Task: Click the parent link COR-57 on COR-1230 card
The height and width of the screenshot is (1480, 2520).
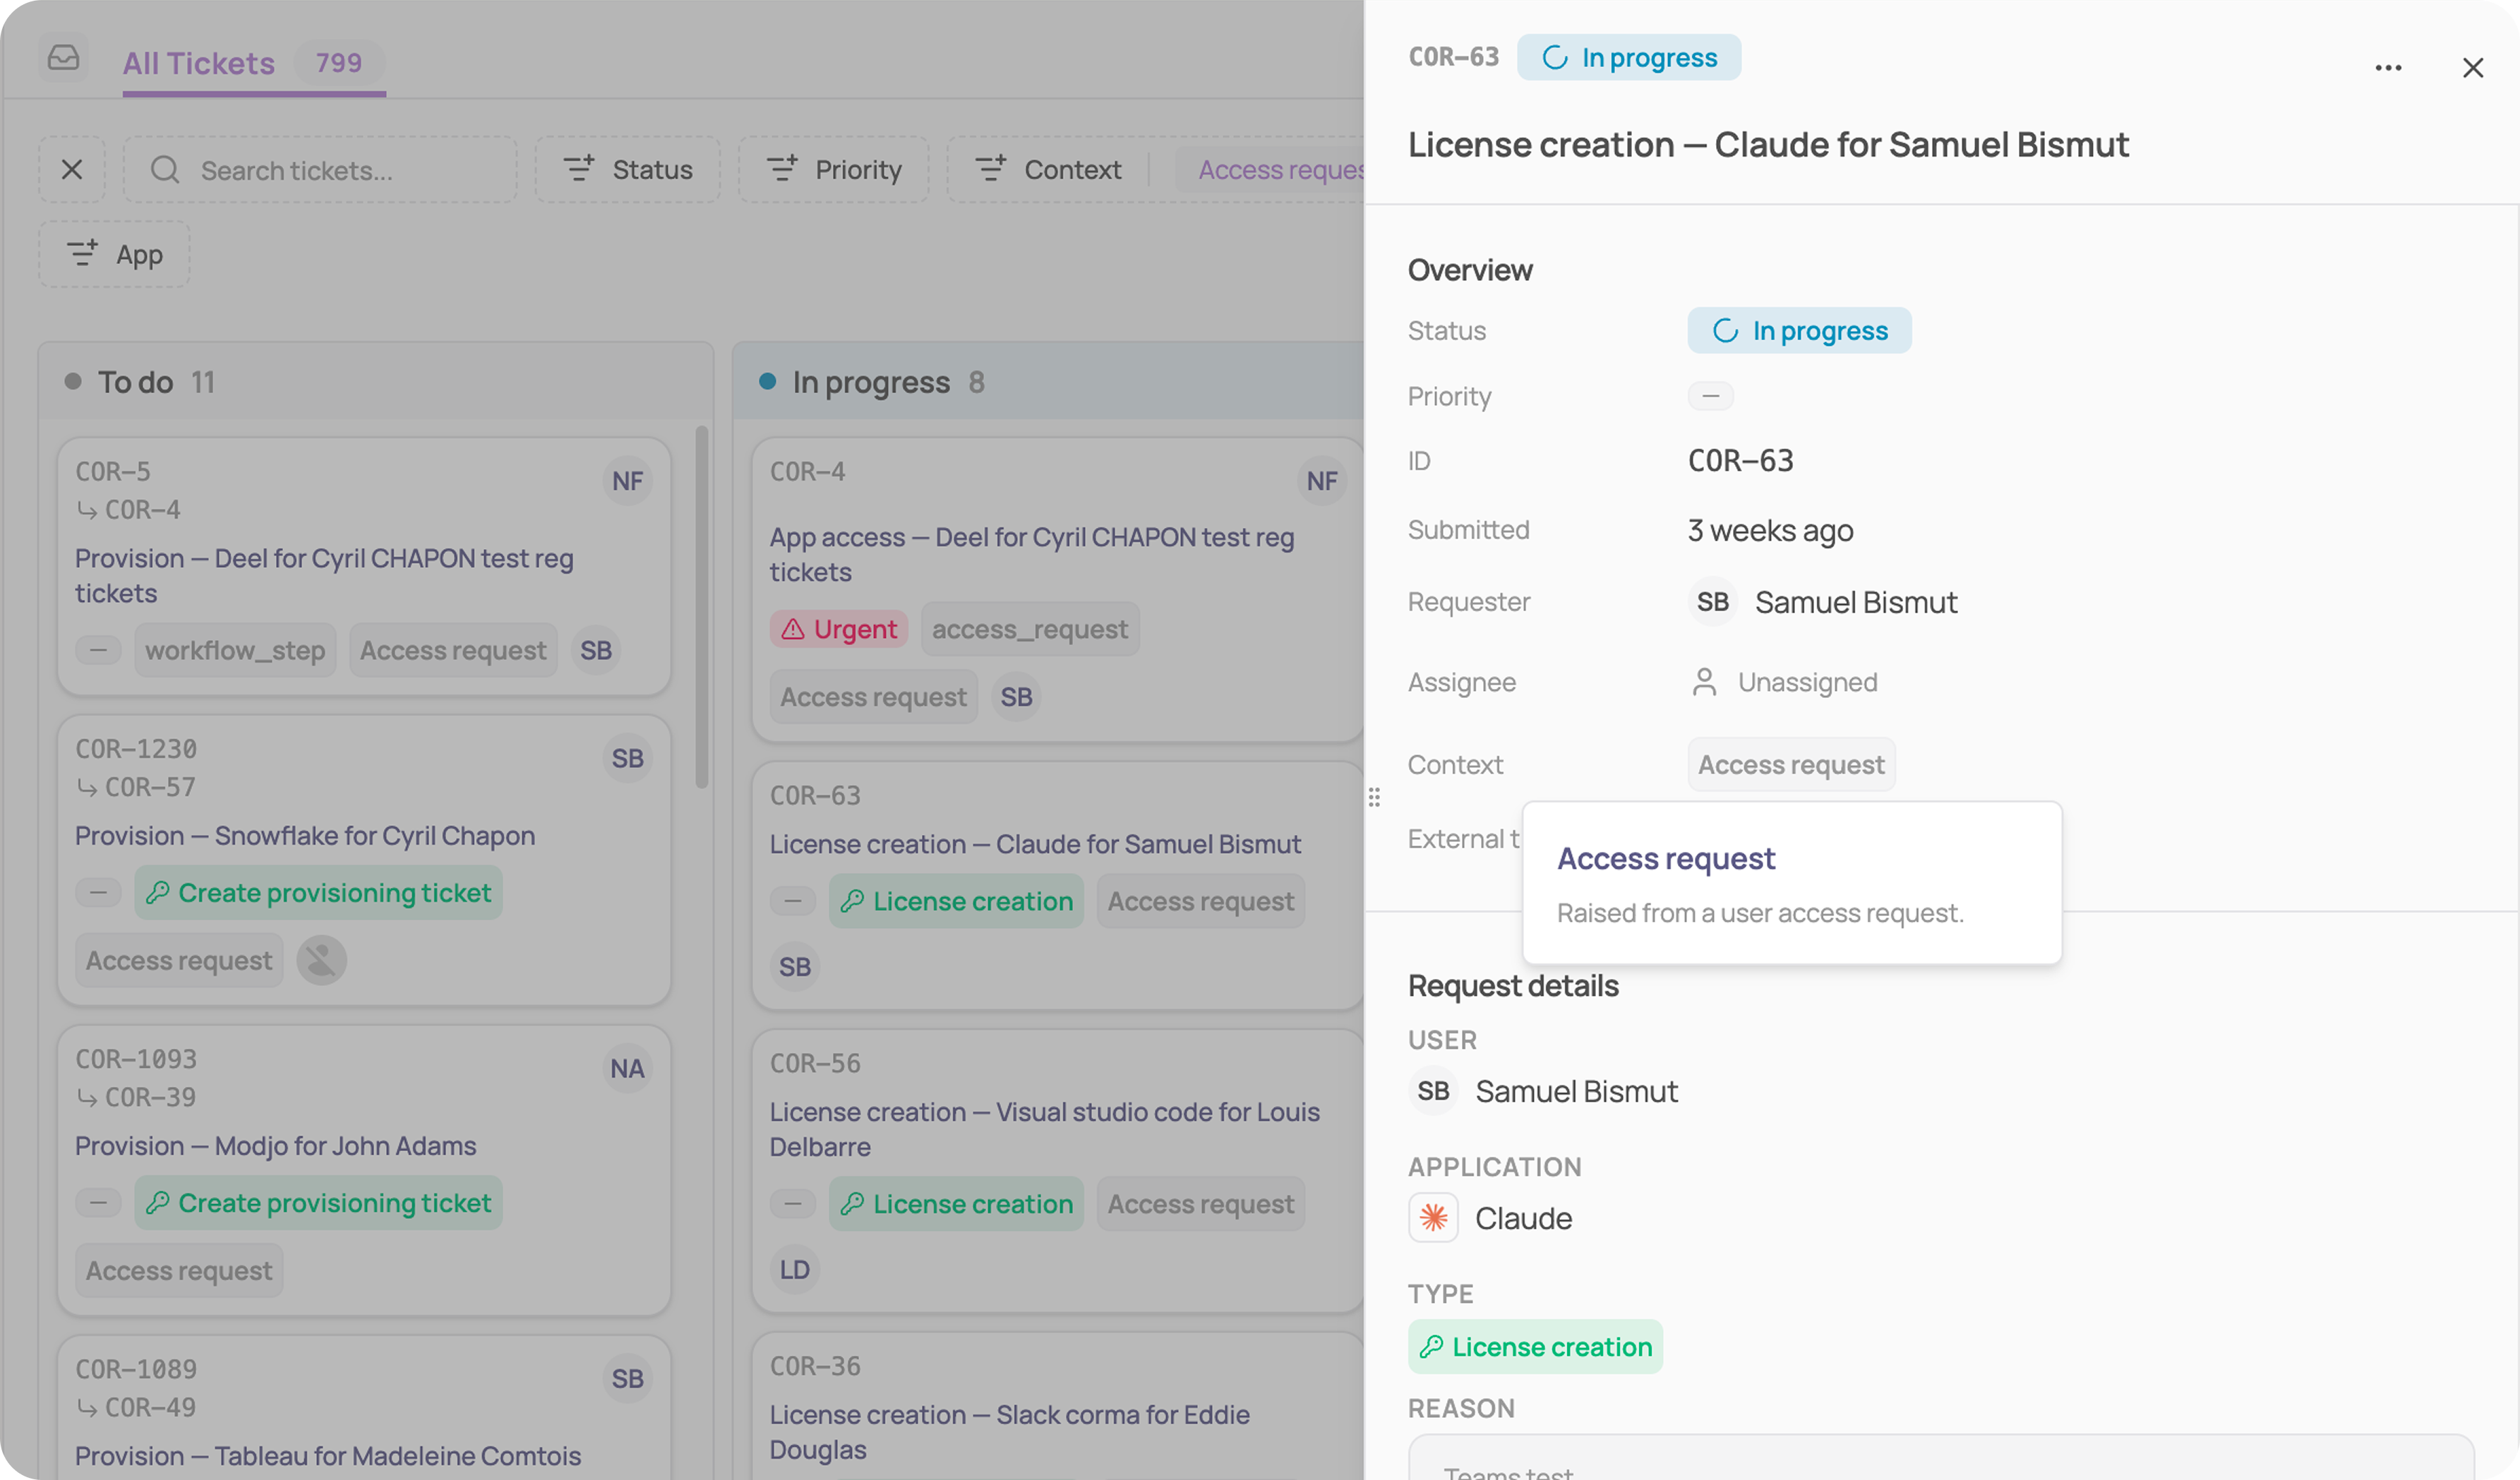Action: (x=151, y=787)
